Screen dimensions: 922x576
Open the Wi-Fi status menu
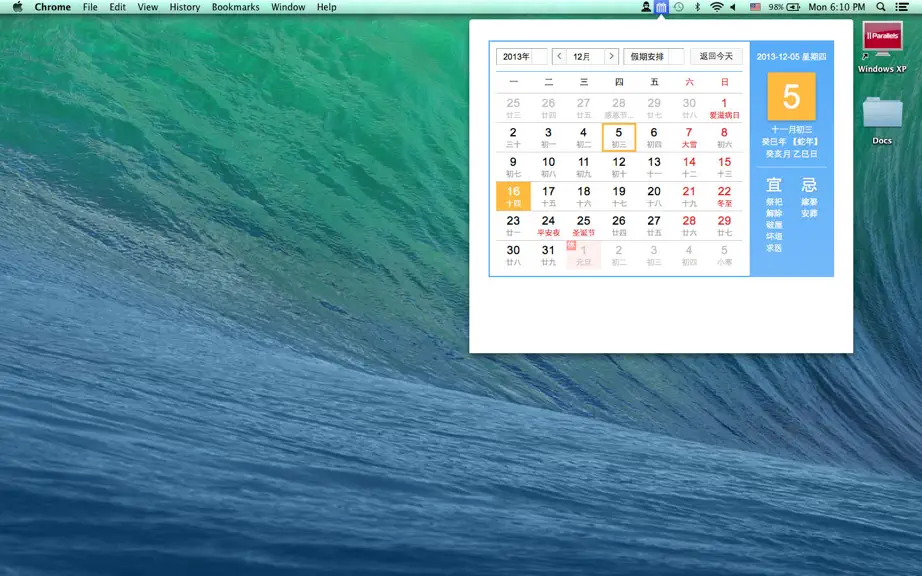point(716,7)
